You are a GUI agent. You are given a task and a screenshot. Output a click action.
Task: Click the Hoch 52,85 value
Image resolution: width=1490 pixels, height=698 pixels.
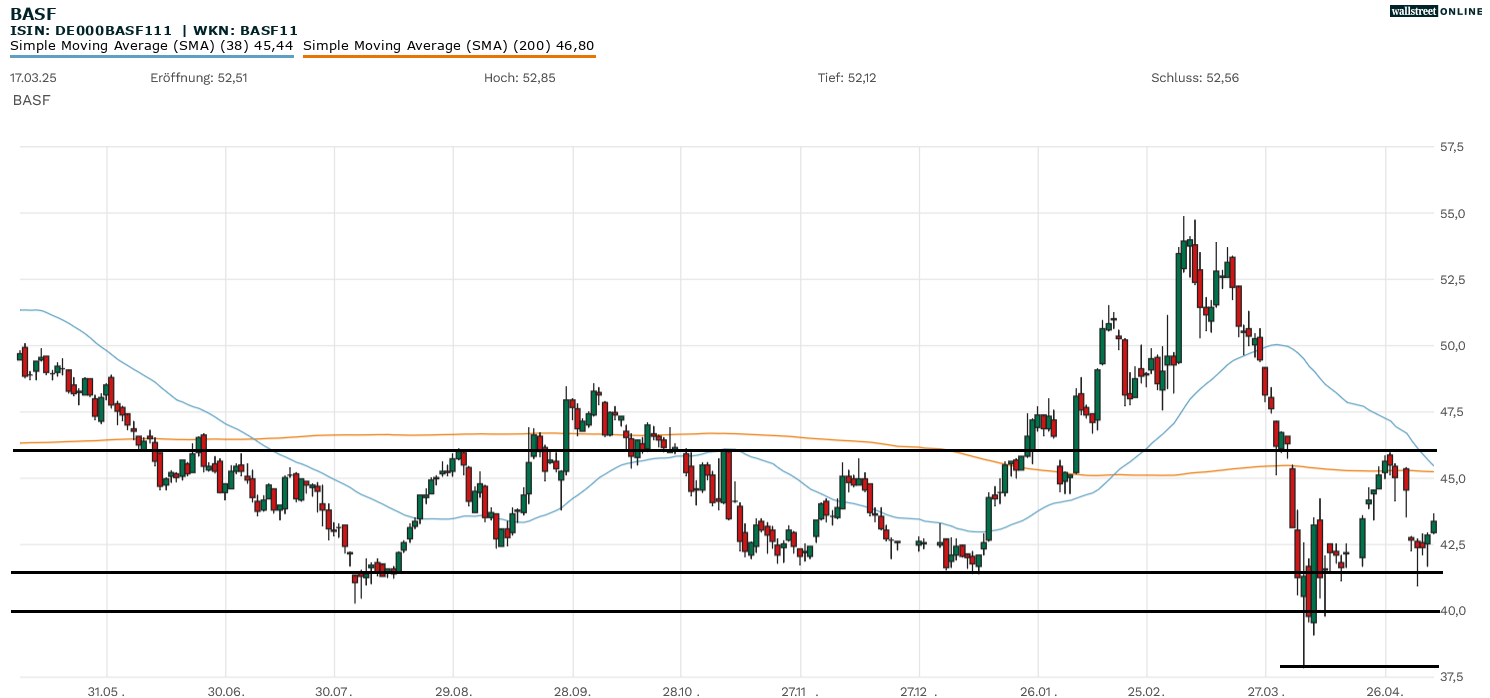[x=519, y=78]
